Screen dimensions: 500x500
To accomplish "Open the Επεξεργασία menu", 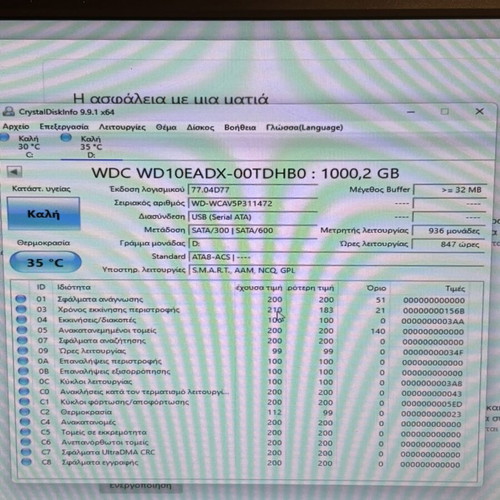I will pos(64,127).
